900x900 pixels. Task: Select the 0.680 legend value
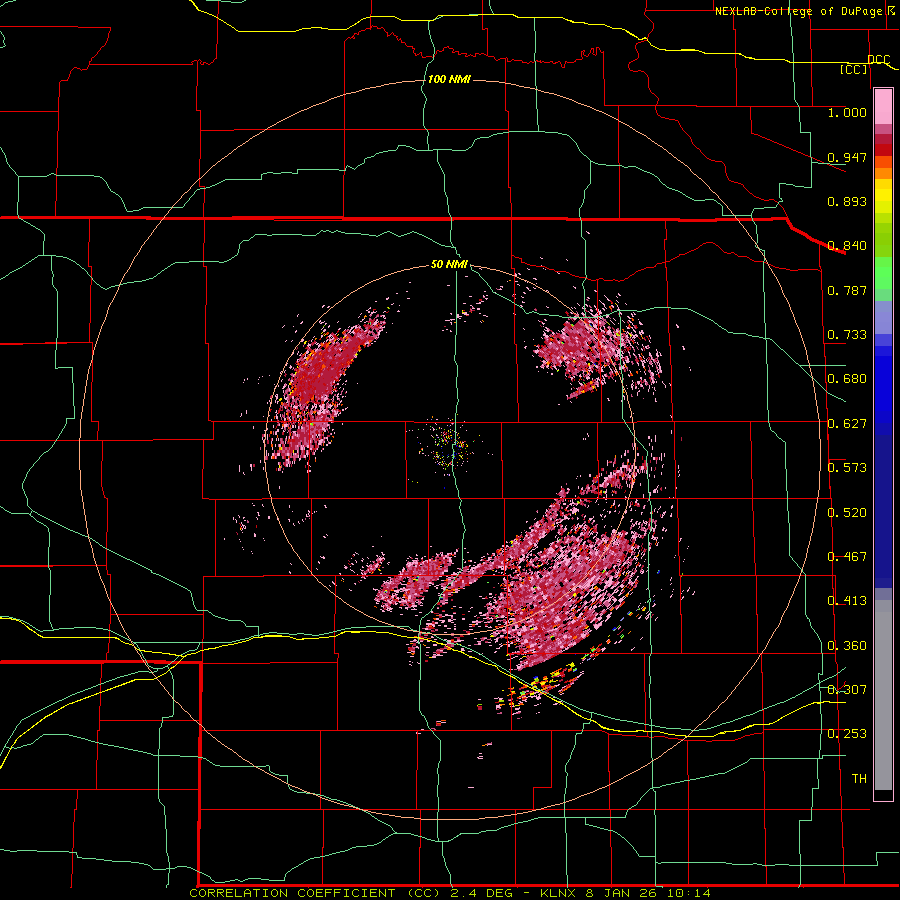coord(847,379)
